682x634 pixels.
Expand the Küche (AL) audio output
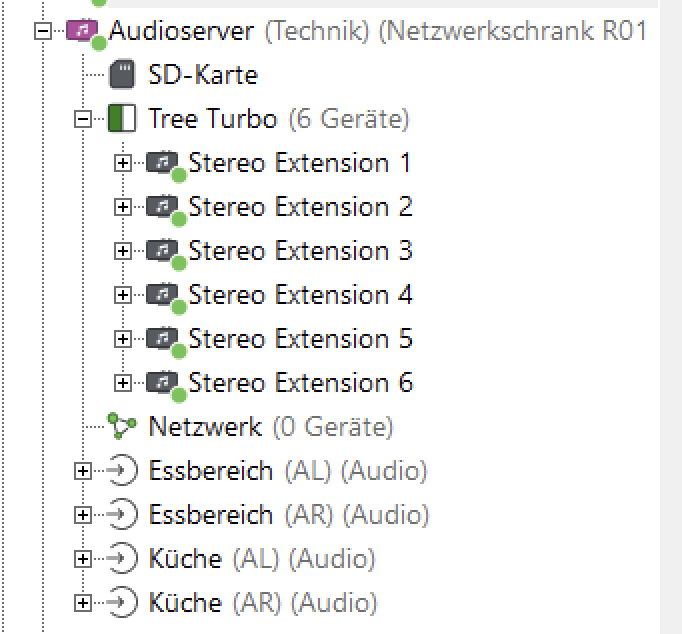tap(83, 559)
